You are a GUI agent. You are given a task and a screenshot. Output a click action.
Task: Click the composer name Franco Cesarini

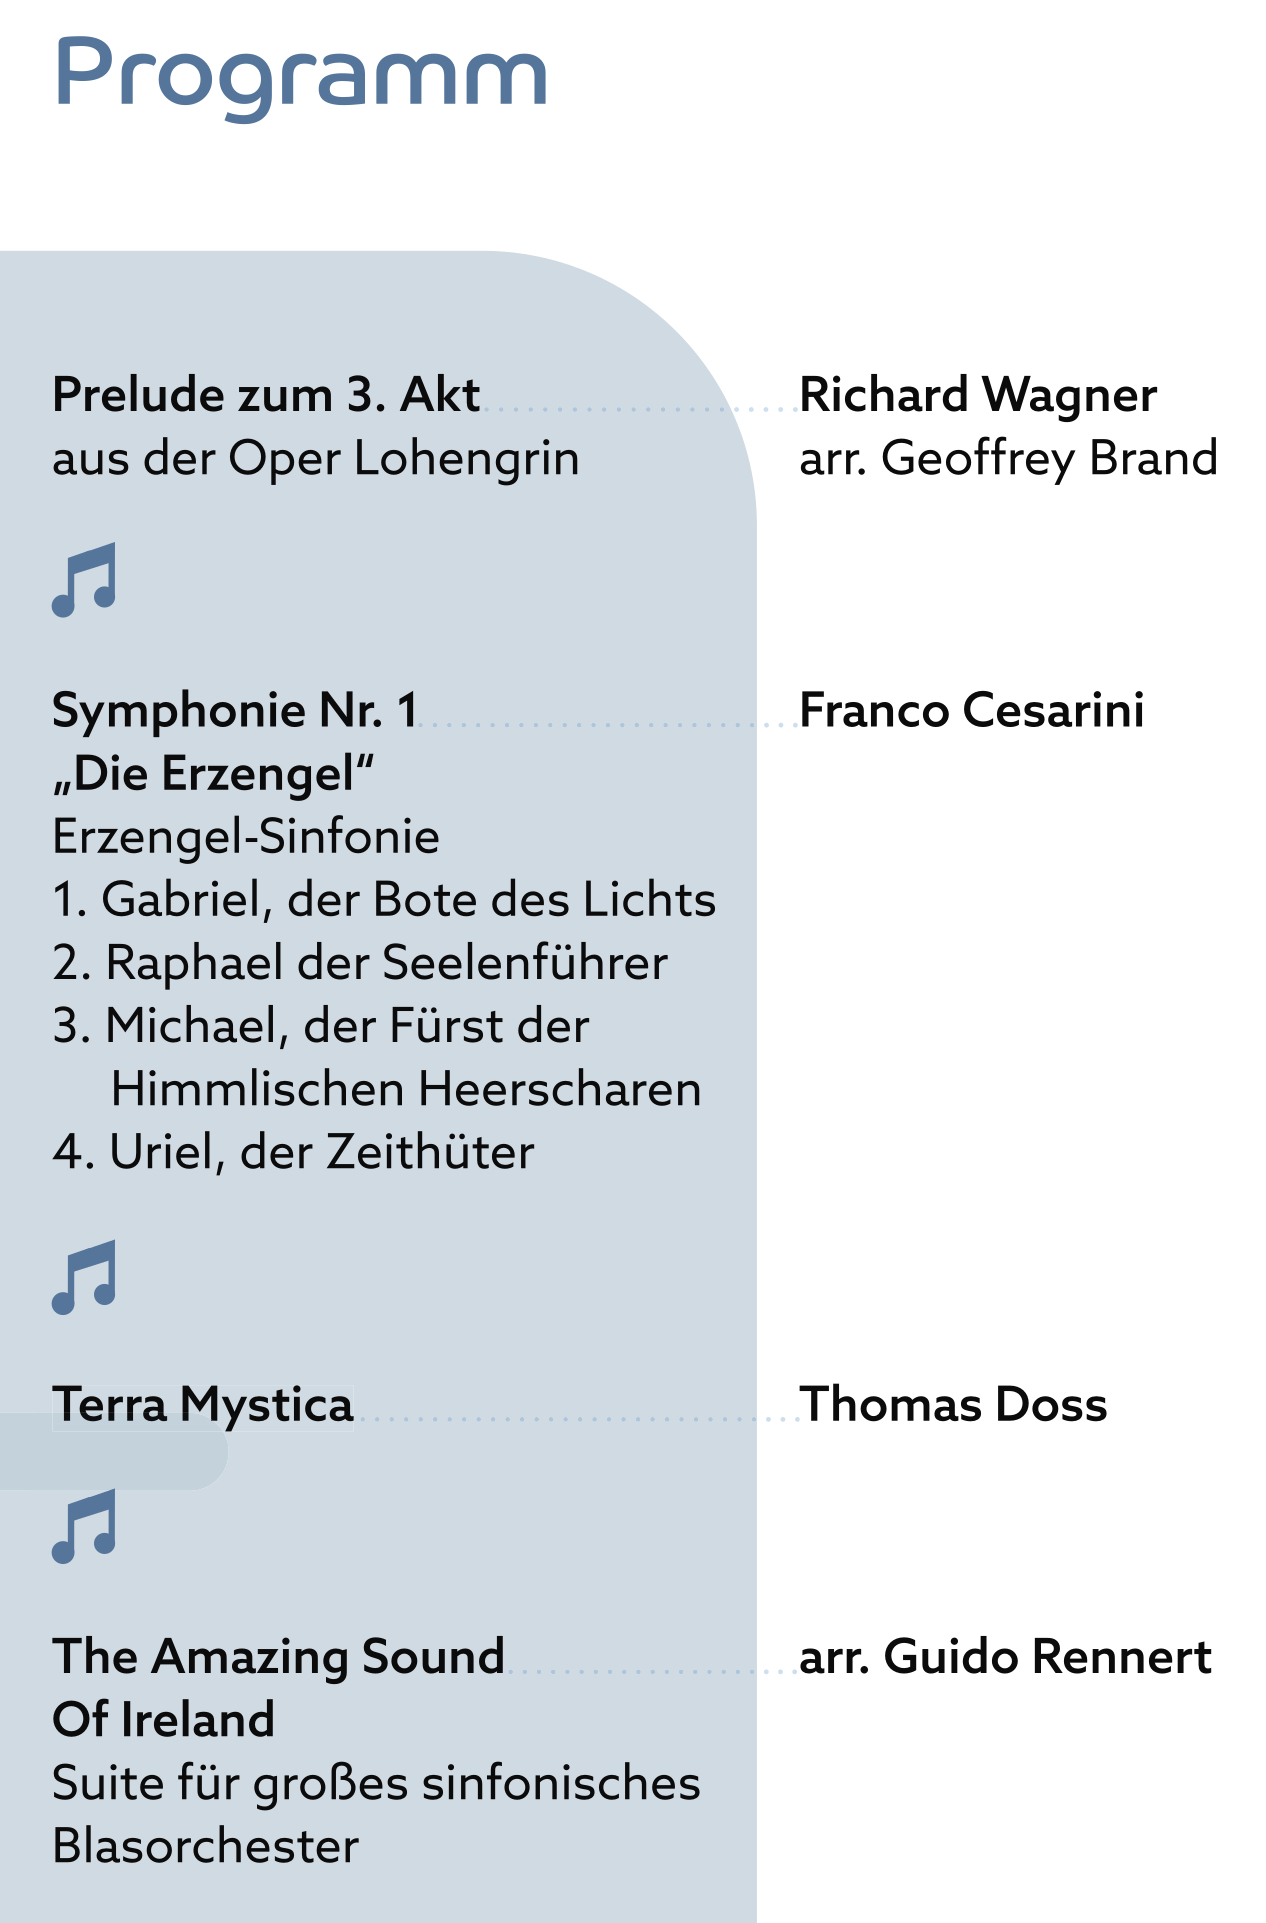[x=972, y=711]
